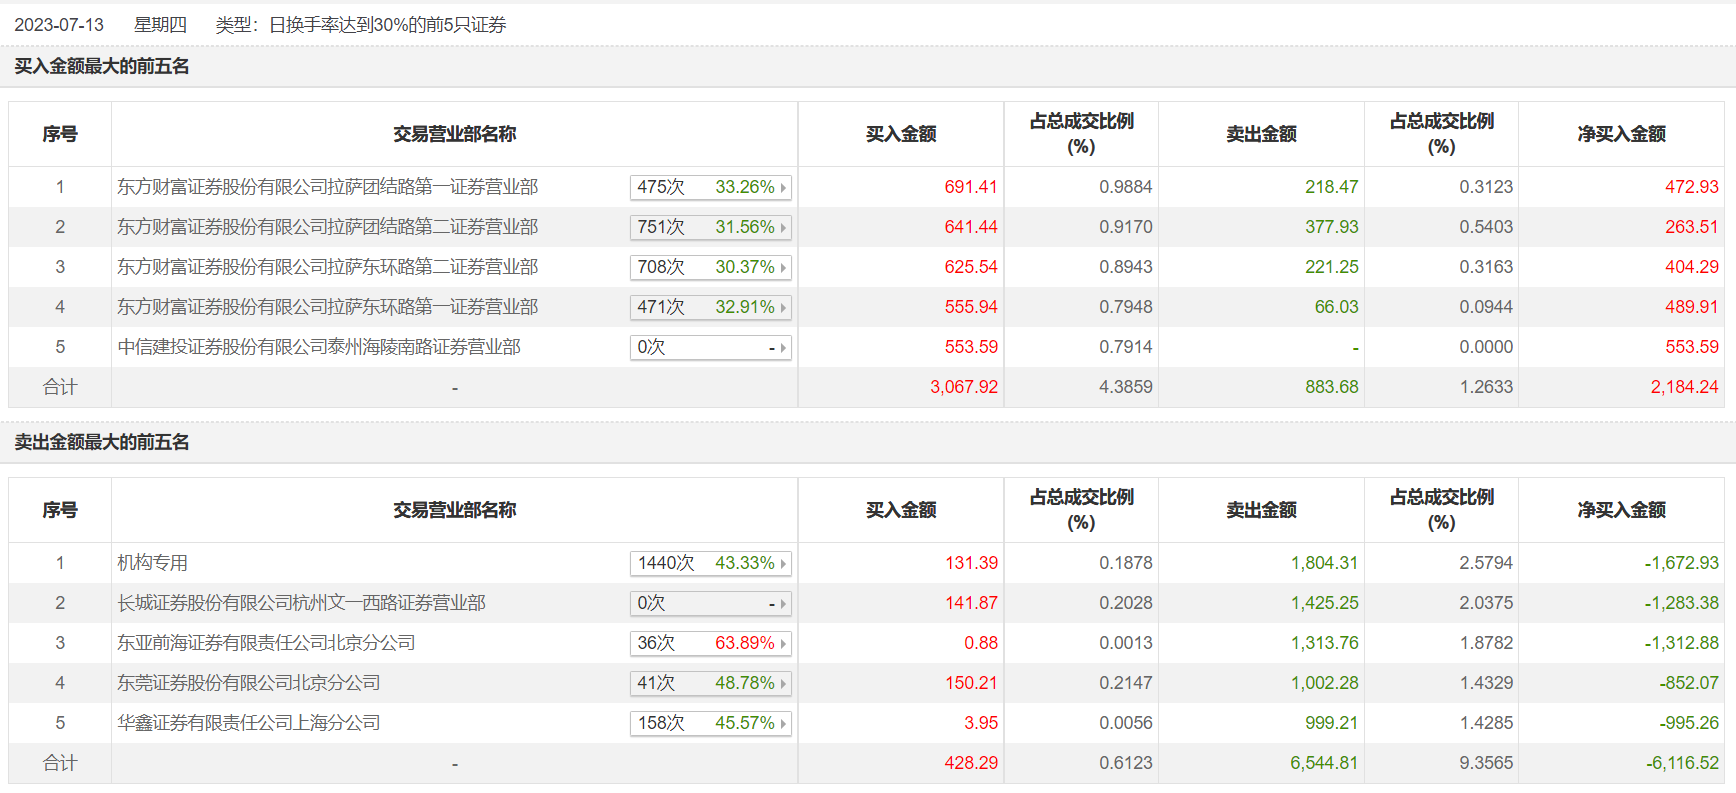Click 东方财富证券拉萨东环路第一证券营业部 name
This screenshot has width=1736, height=793.
pyautogui.click(x=327, y=307)
